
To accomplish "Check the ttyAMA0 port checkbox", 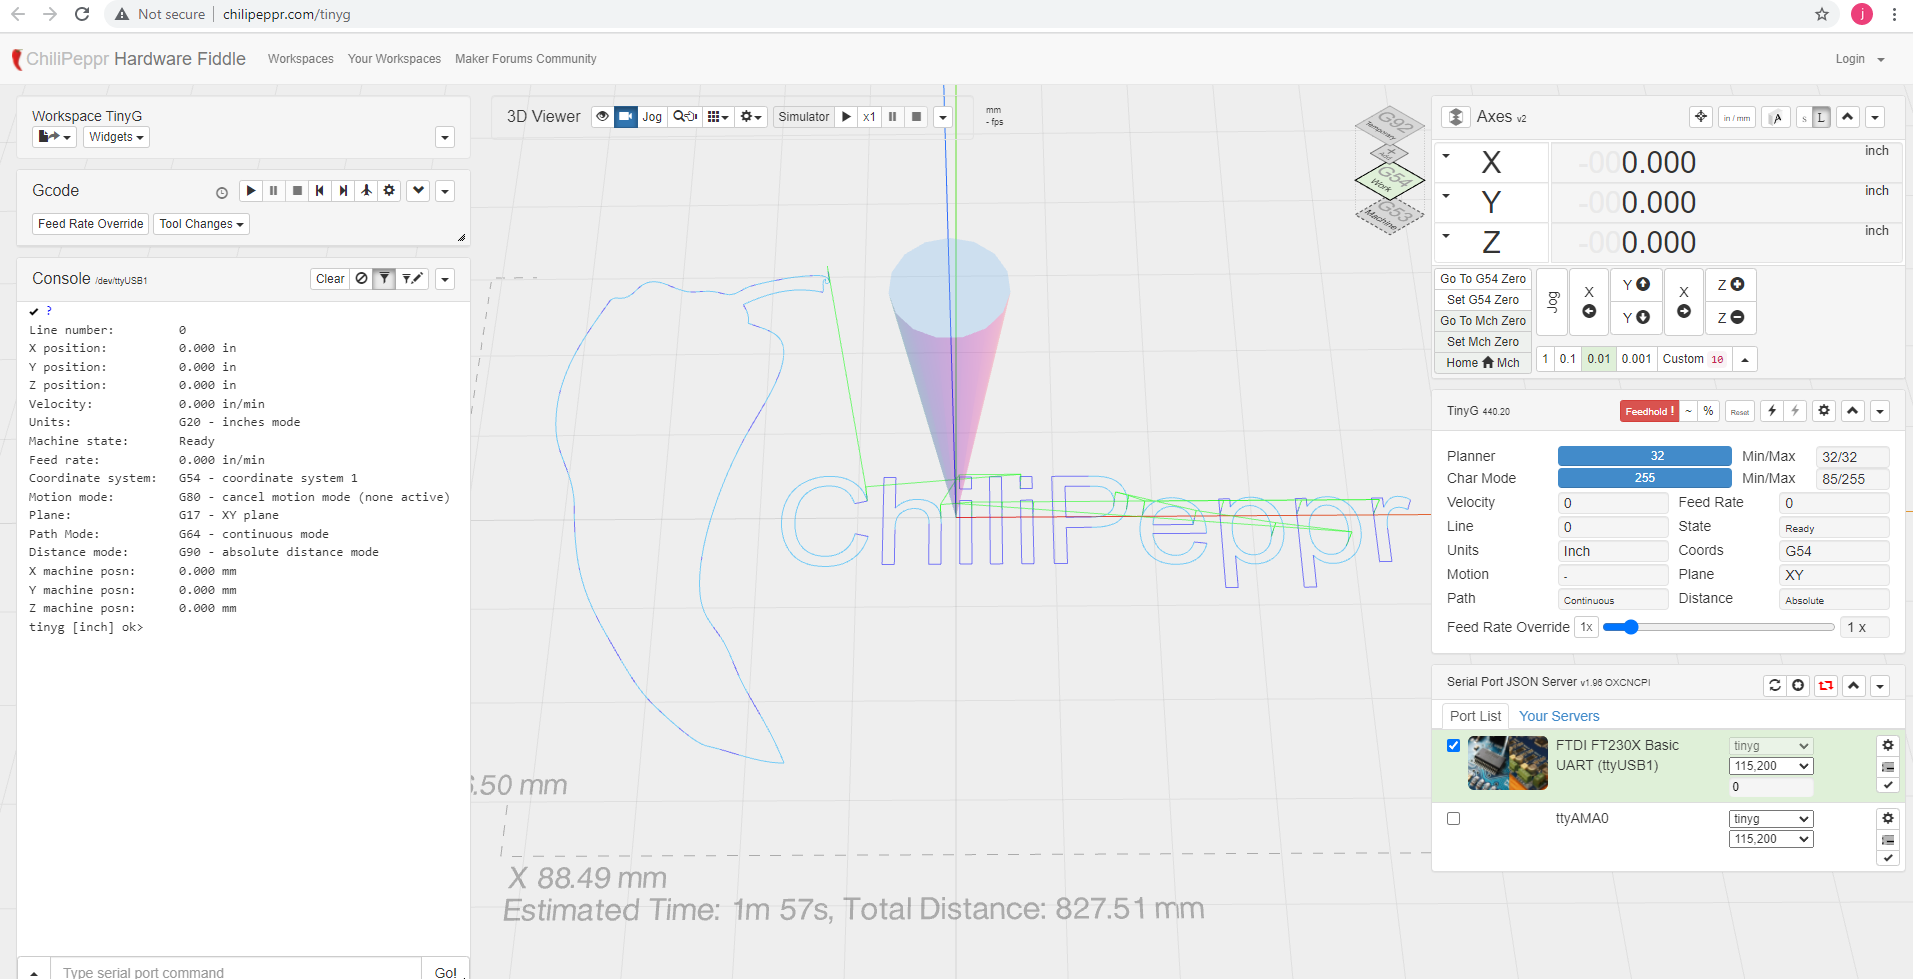I will point(1454,819).
